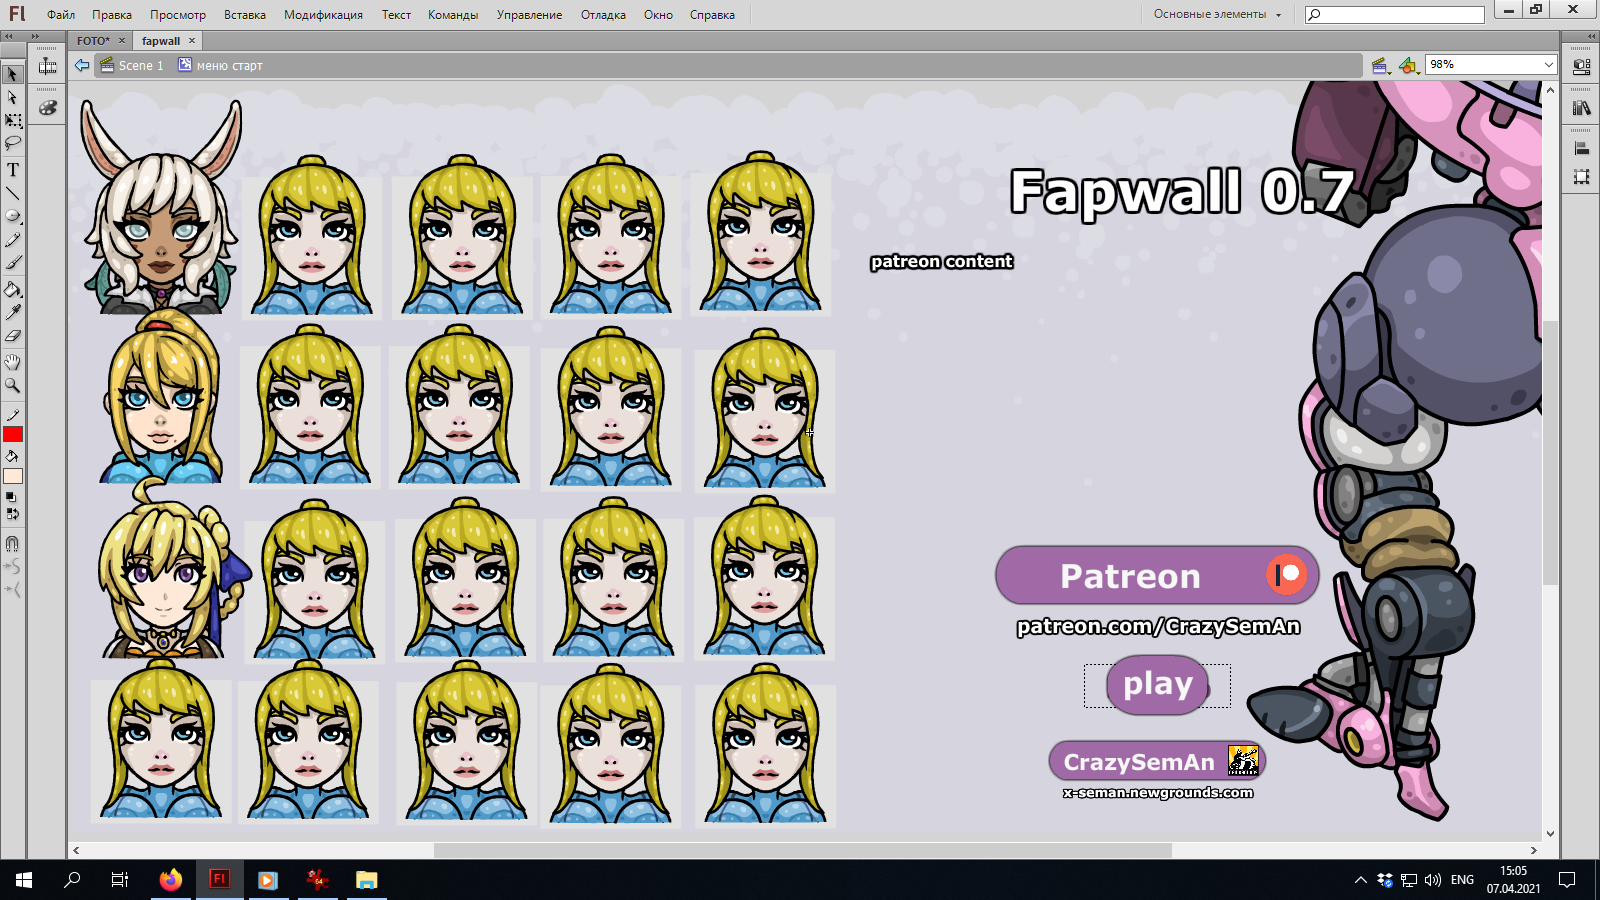1600x900 pixels.
Task: Select the Hand tool
Action: pos(13,362)
